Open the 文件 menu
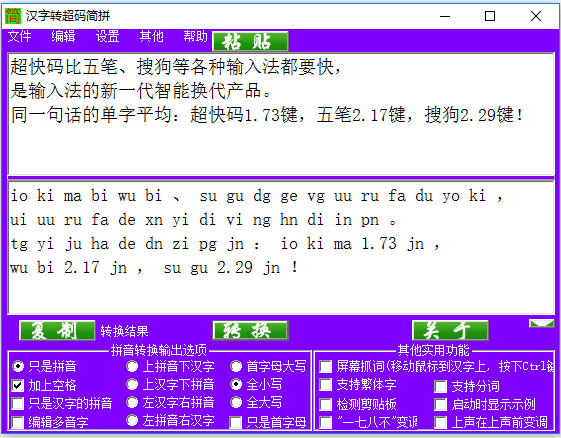The image size is (561, 438). (x=19, y=36)
